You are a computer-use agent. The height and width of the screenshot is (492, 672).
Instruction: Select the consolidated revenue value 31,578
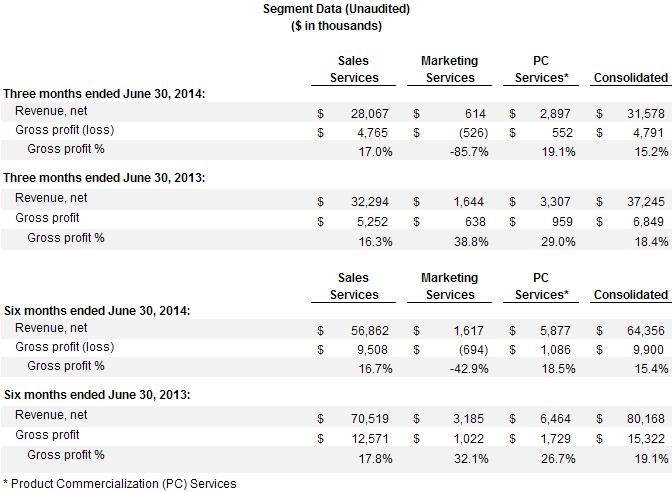click(x=647, y=112)
